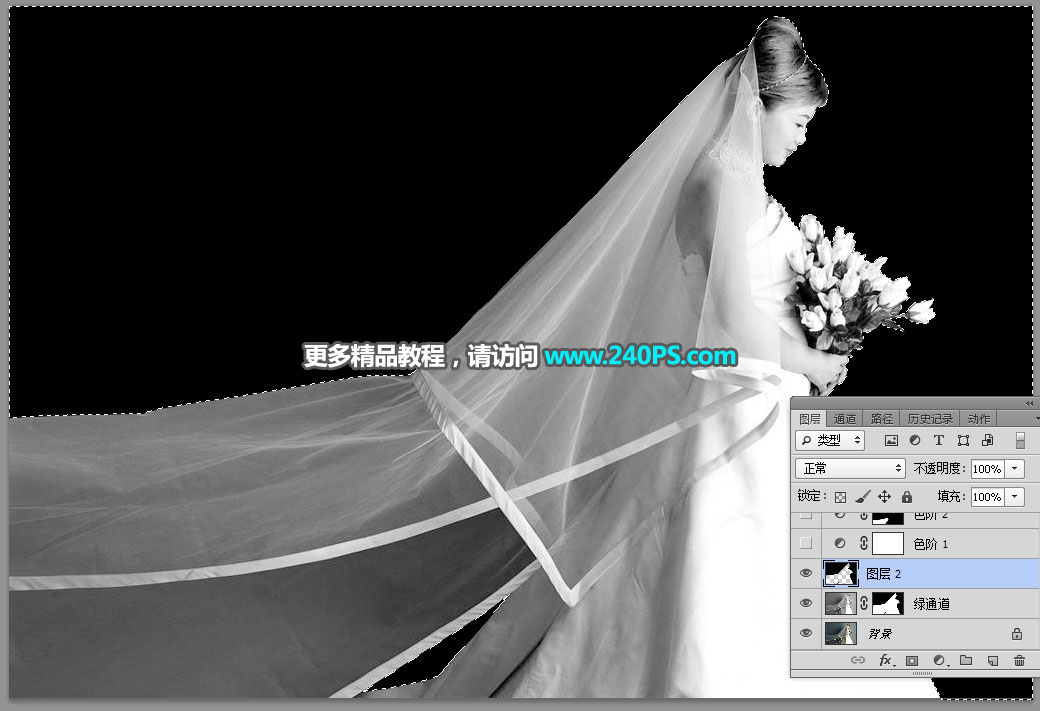Show the 色阶 2 layer visibility box
1040x711 pixels.
[806, 515]
